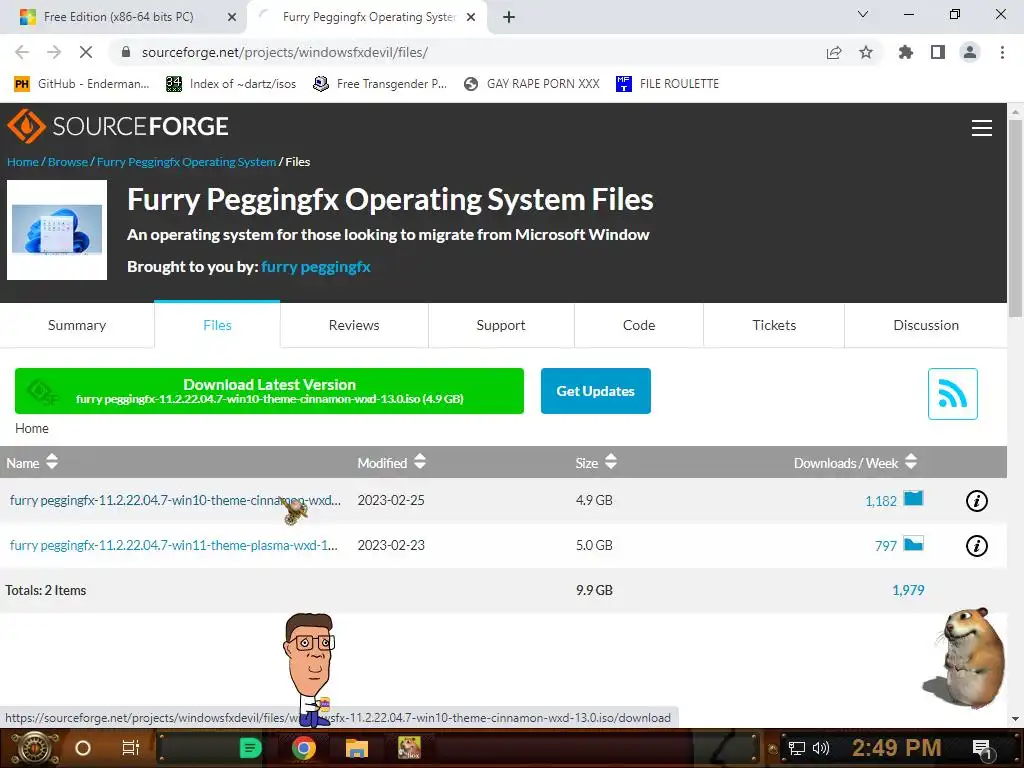The width and height of the screenshot is (1024, 768).
Task: Go back to the previous page
Action: coord(22,52)
